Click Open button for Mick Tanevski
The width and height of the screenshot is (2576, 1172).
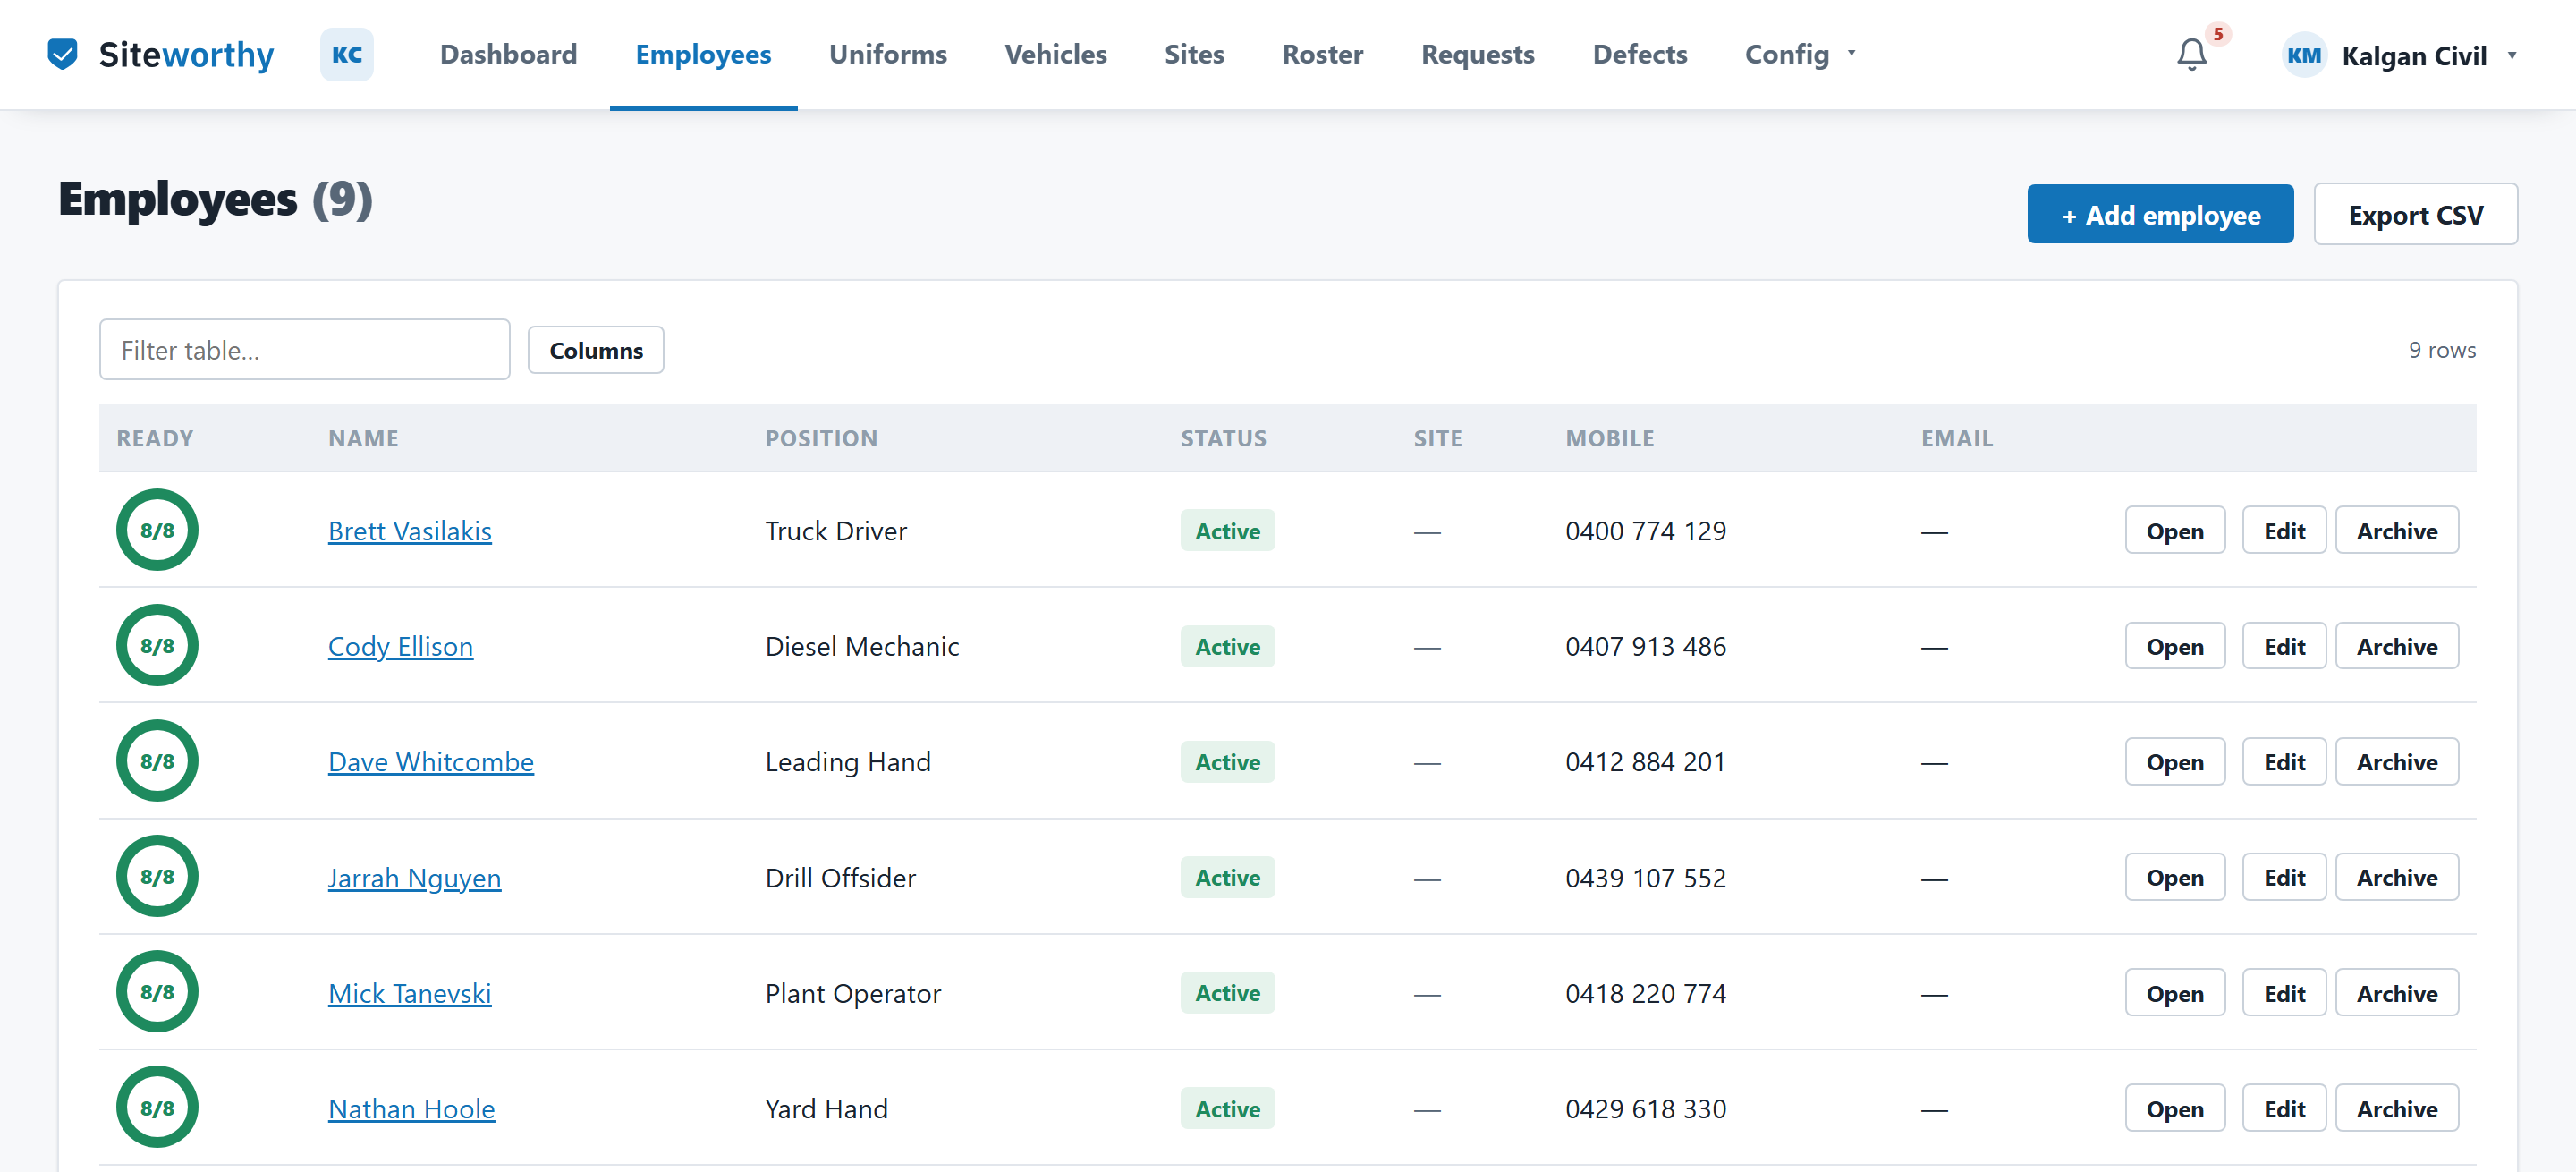[x=2175, y=993]
